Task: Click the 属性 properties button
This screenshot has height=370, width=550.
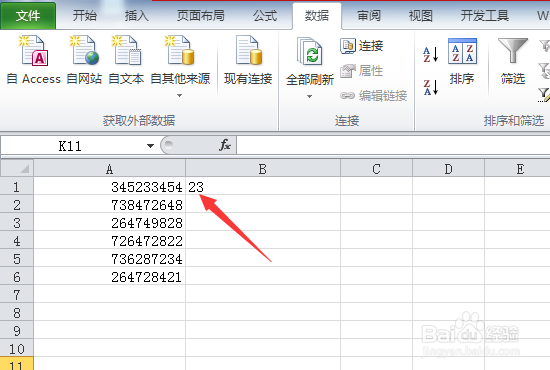Action: [362, 71]
